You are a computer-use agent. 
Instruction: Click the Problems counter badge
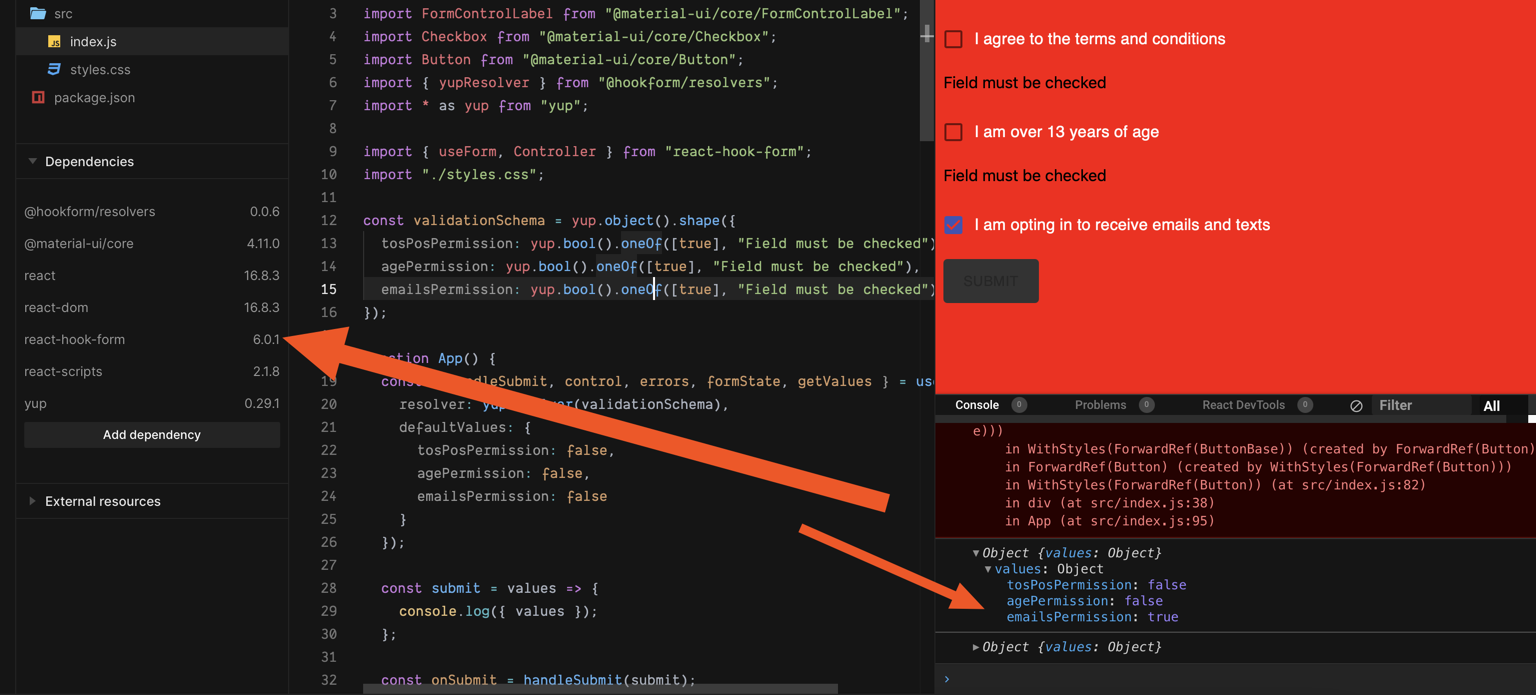point(1147,405)
